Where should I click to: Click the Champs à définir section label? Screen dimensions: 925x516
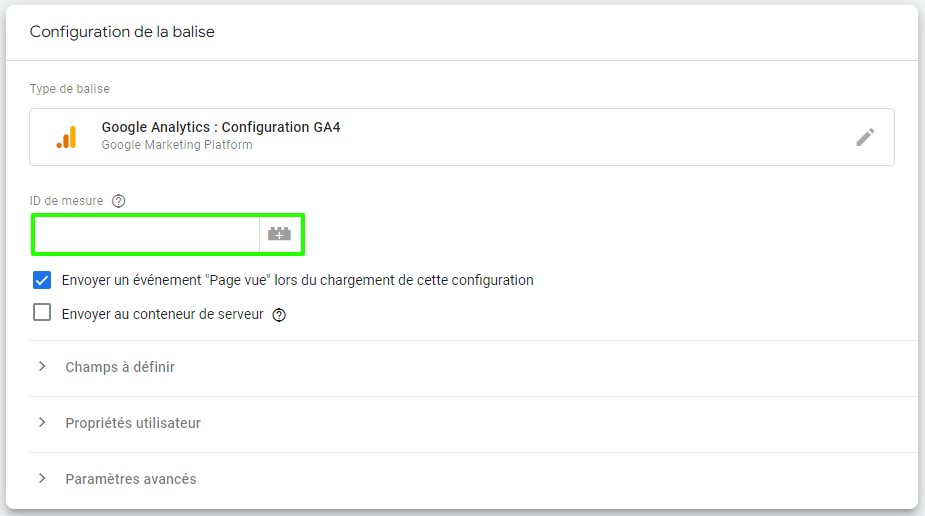(120, 367)
